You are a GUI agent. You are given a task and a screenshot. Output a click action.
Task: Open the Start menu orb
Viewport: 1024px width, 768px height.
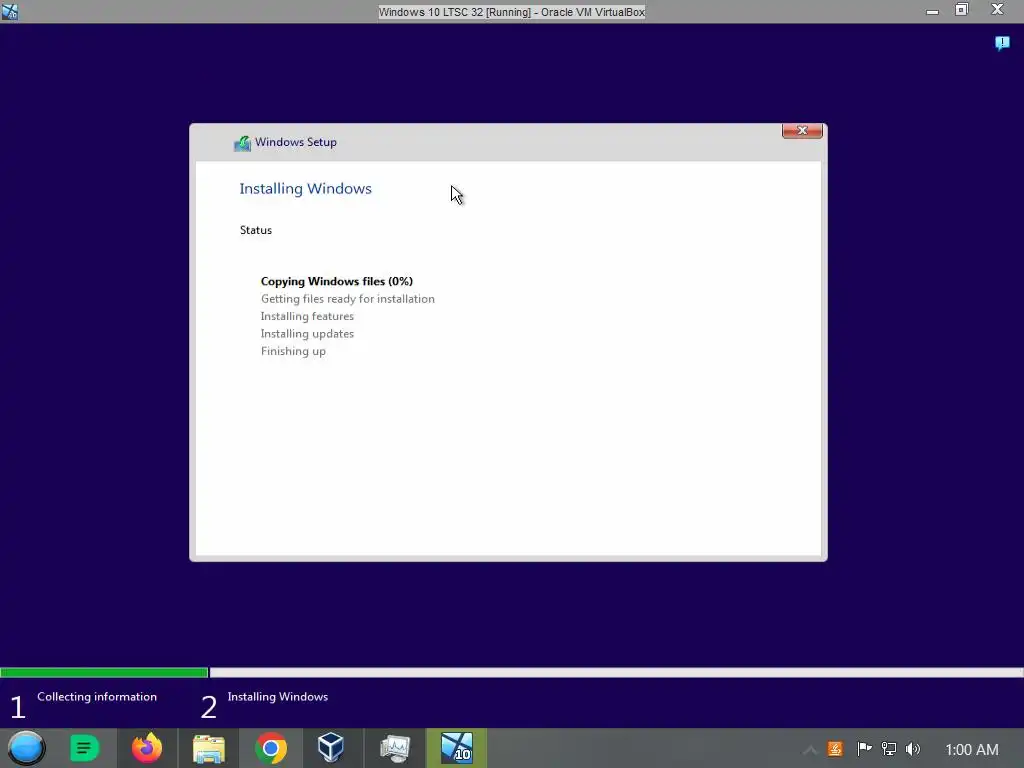coord(26,748)
